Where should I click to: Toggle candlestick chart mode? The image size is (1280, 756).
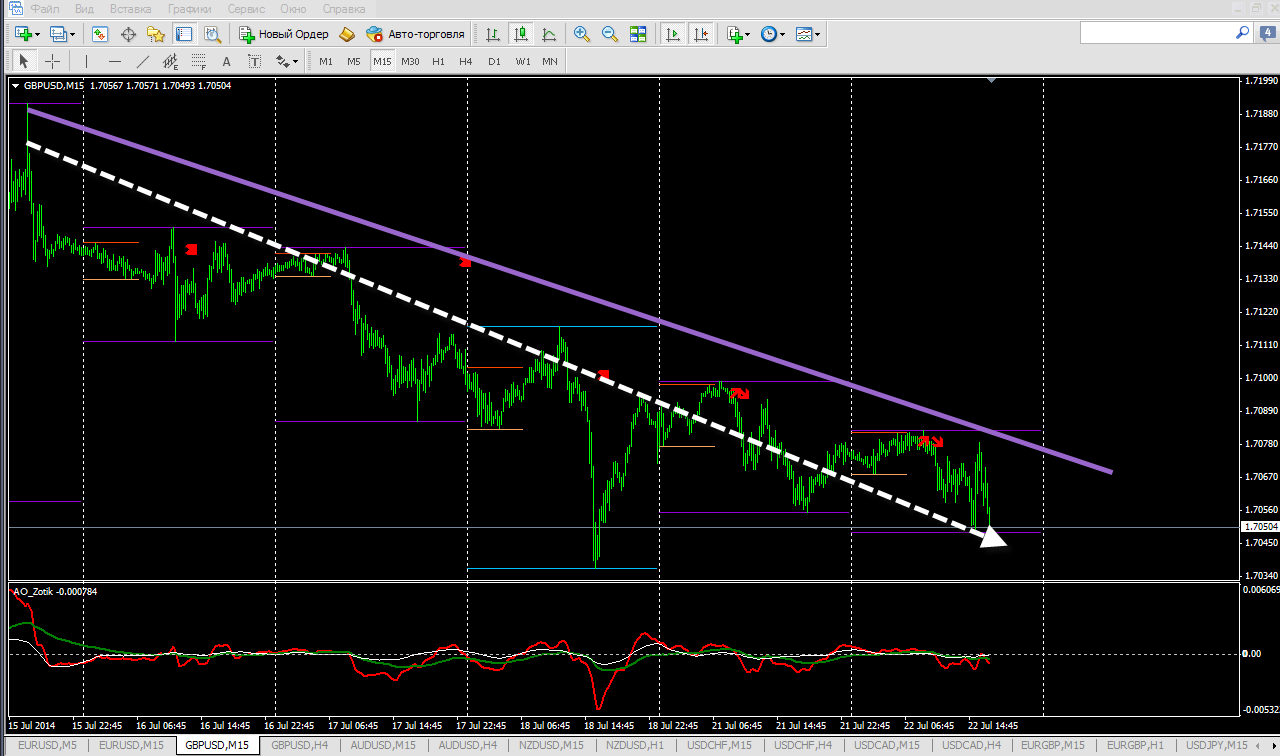pyautogui.click(x=520, y=34)
